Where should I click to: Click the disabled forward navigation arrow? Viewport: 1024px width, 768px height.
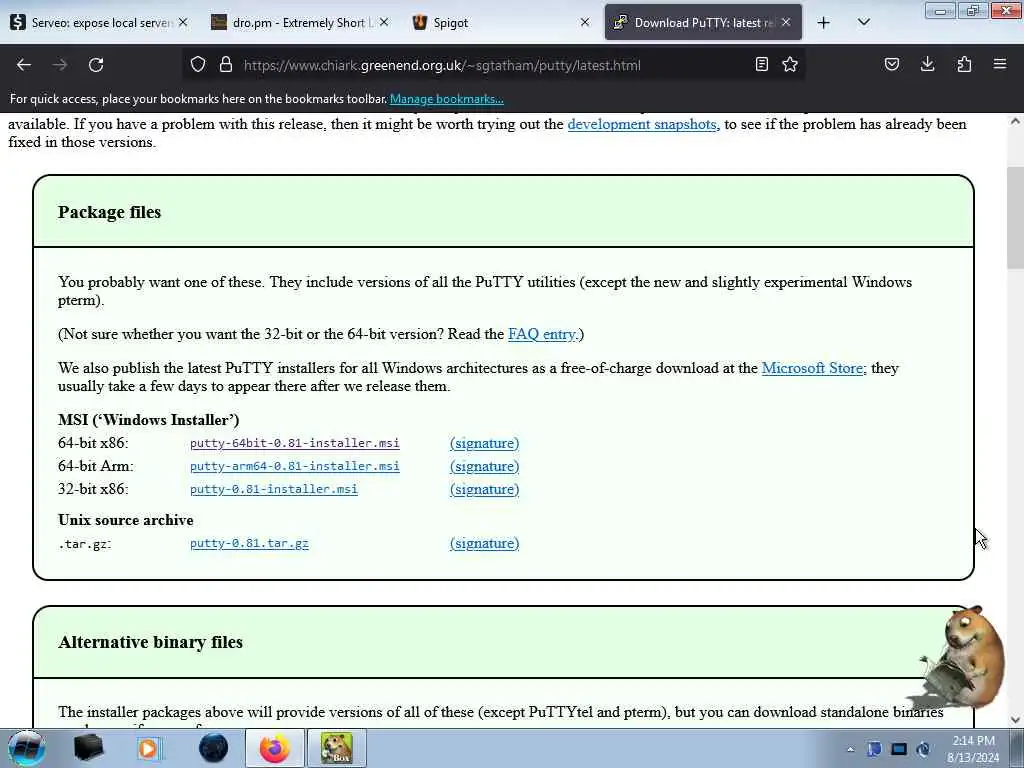(x=60, y=65)
